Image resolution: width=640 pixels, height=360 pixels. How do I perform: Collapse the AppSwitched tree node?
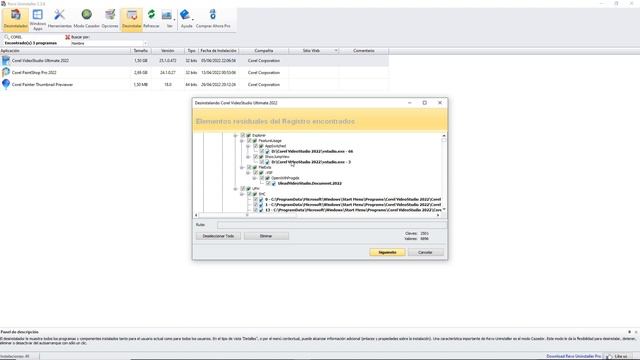click(x=248, y=146)
